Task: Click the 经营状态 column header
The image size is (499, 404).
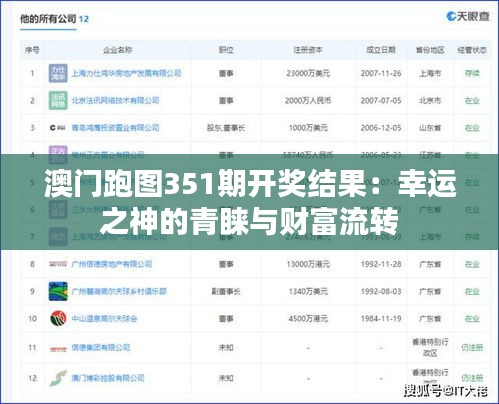Action: (x=472, y=50)
